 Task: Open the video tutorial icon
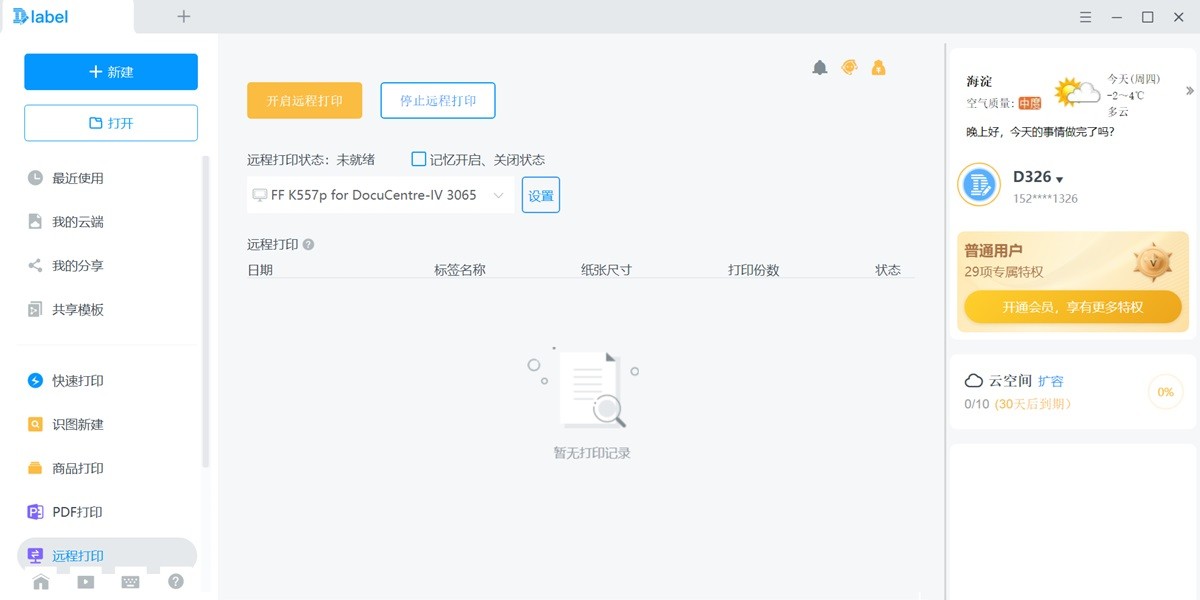coord(85,582)
